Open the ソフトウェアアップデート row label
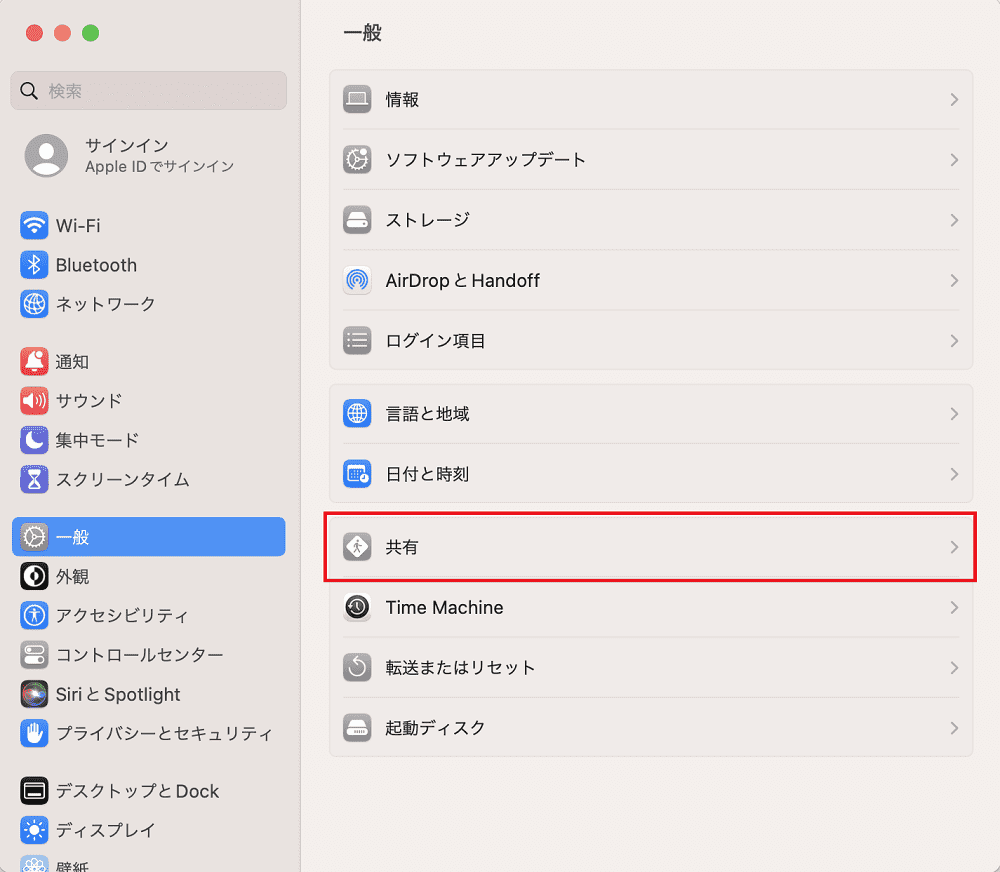The height and width of the screenshot is (872, 1000). 486,159
